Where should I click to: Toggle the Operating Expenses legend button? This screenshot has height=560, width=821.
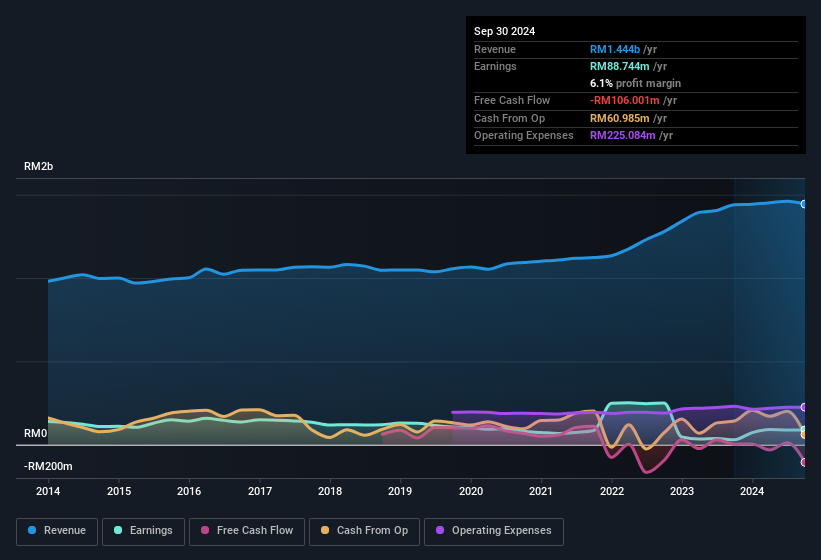click(x=493, y=531)
